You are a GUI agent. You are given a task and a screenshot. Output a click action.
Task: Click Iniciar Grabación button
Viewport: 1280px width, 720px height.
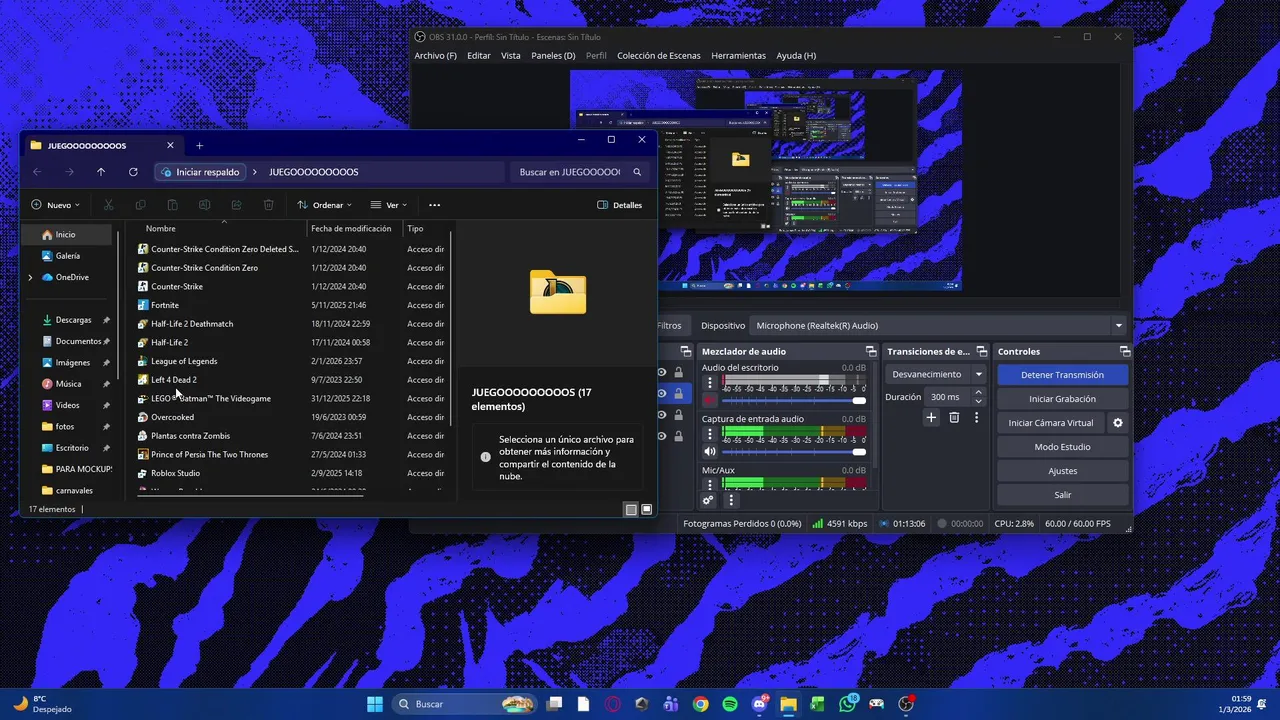(1062, 399)
